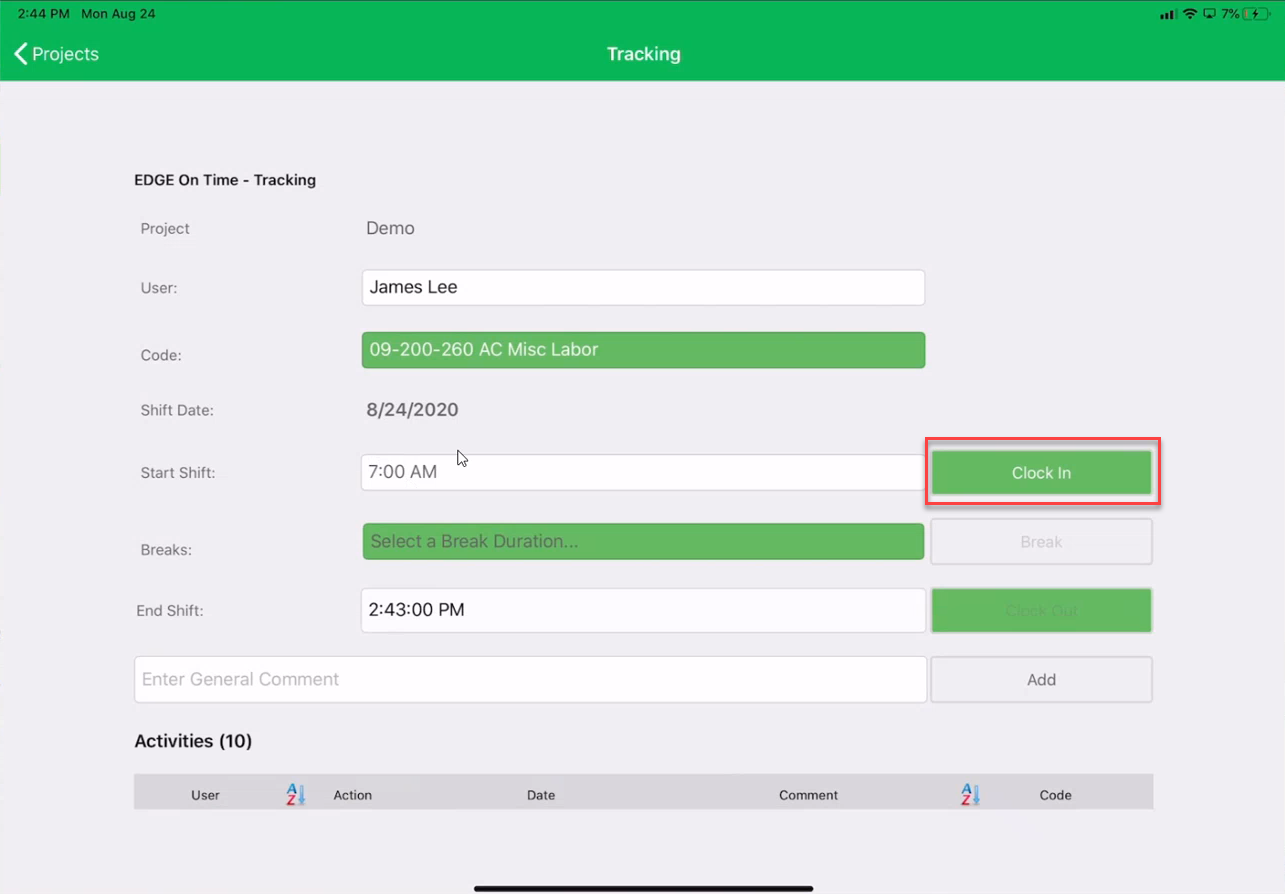Open the User field showing James Lee
Image resolution: width=1285 pixels, height=894 pixels.
[x=643, y=288]
